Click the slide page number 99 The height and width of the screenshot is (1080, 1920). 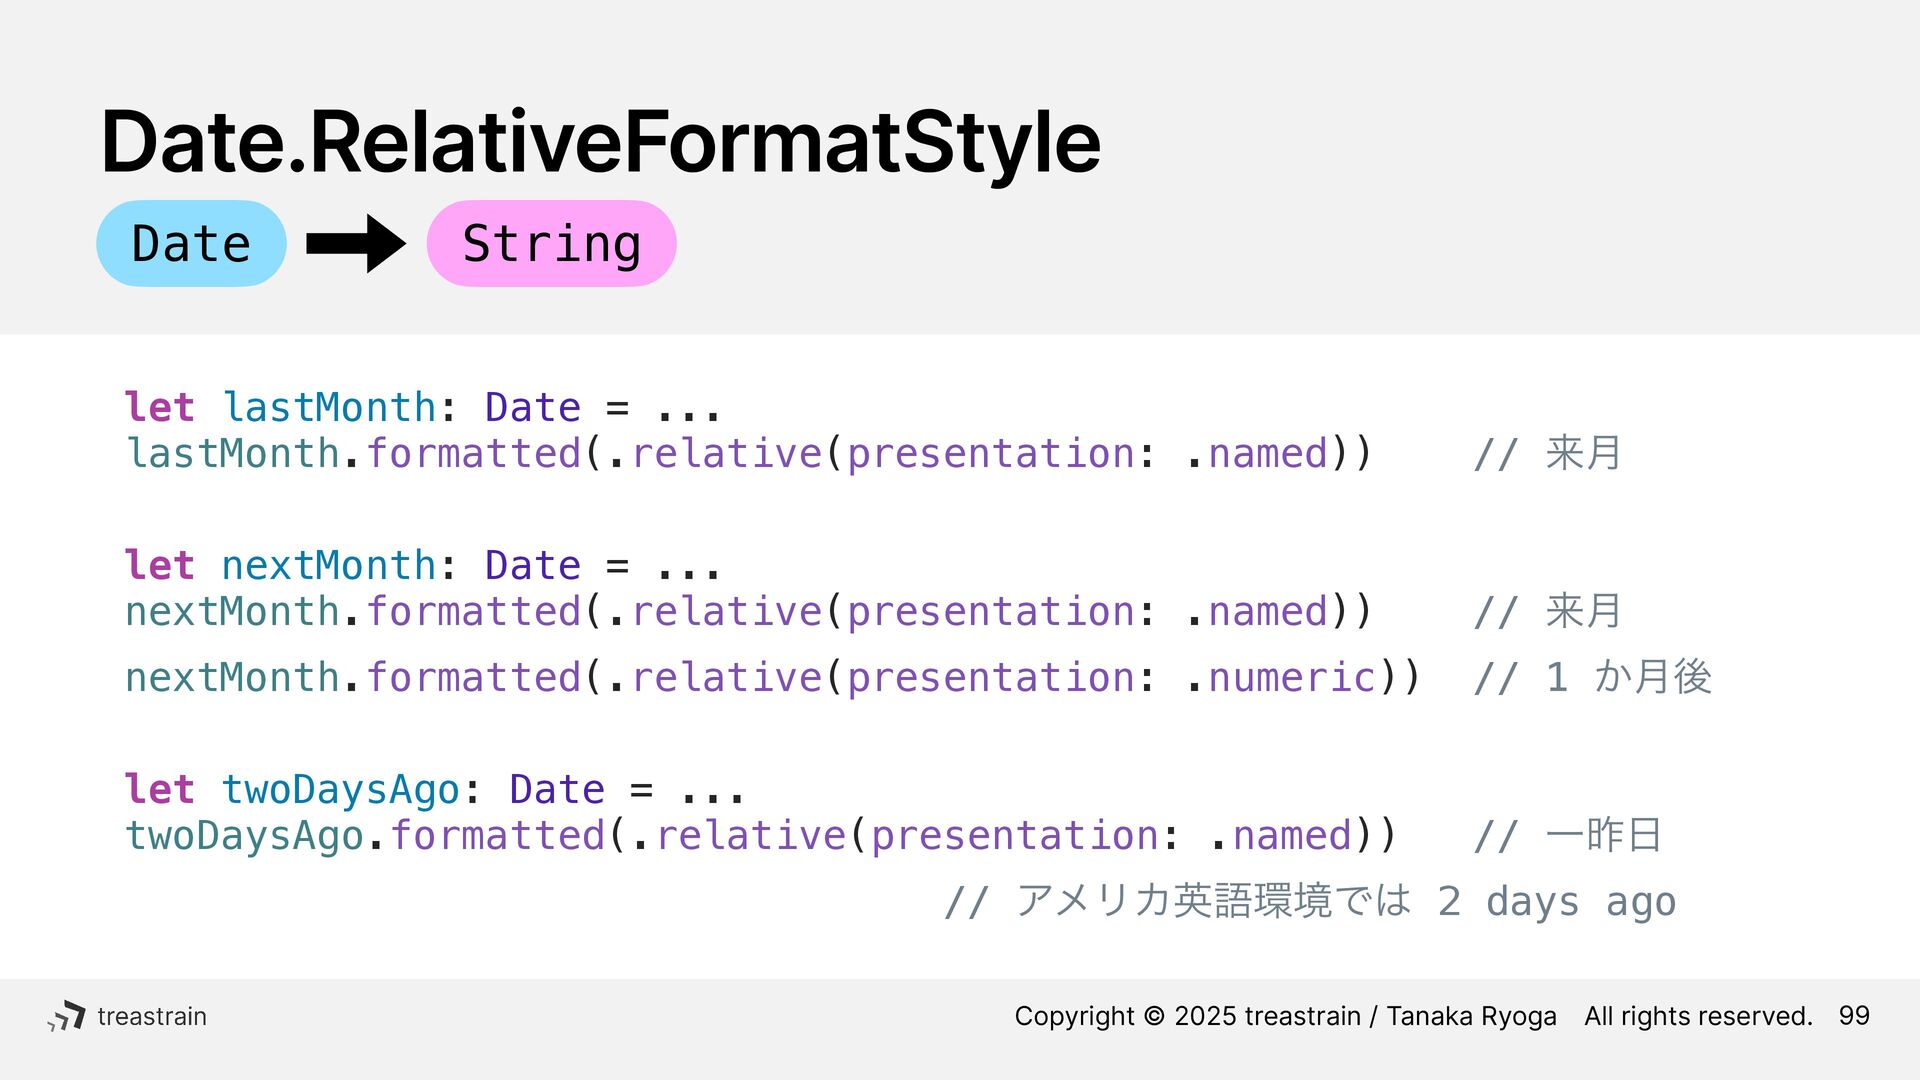tap(1854, 1016)
